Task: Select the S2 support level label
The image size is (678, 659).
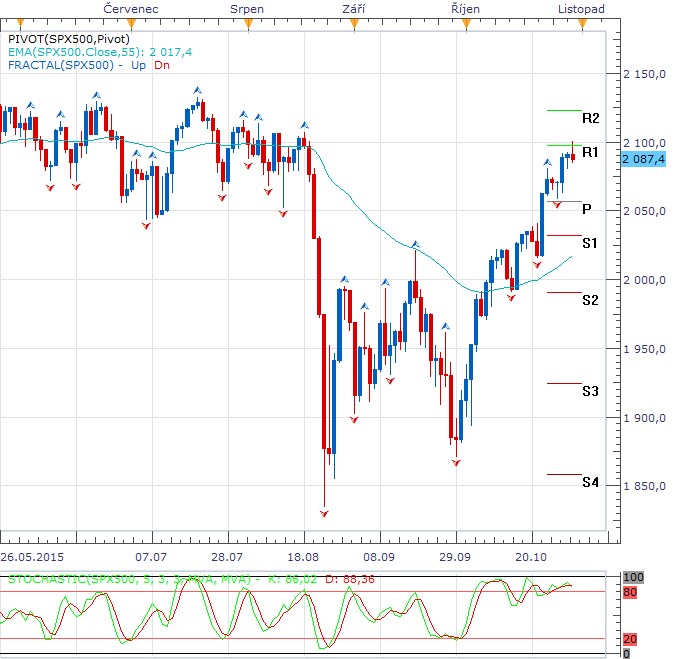Action: click(590, 300)
